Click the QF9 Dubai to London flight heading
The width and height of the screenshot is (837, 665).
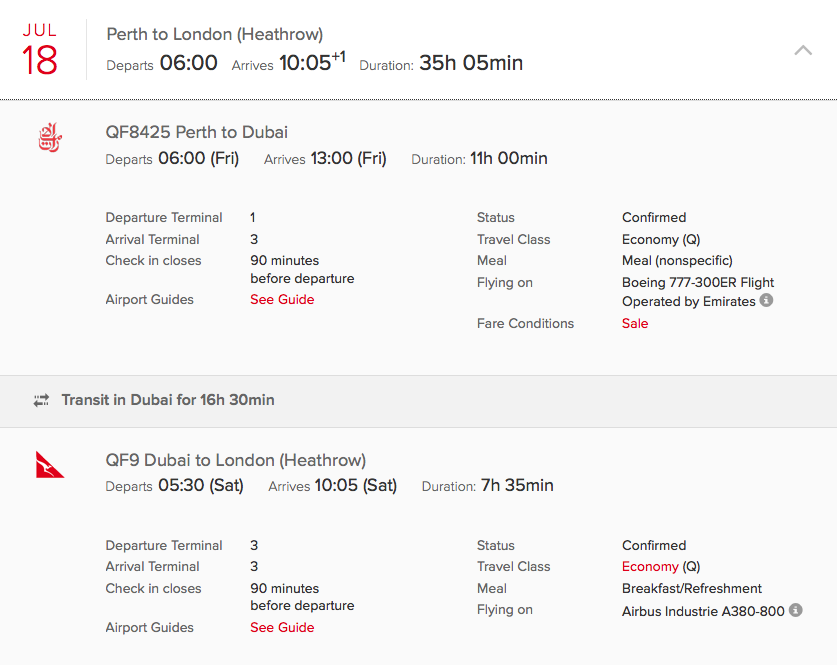tap(235, 460)
